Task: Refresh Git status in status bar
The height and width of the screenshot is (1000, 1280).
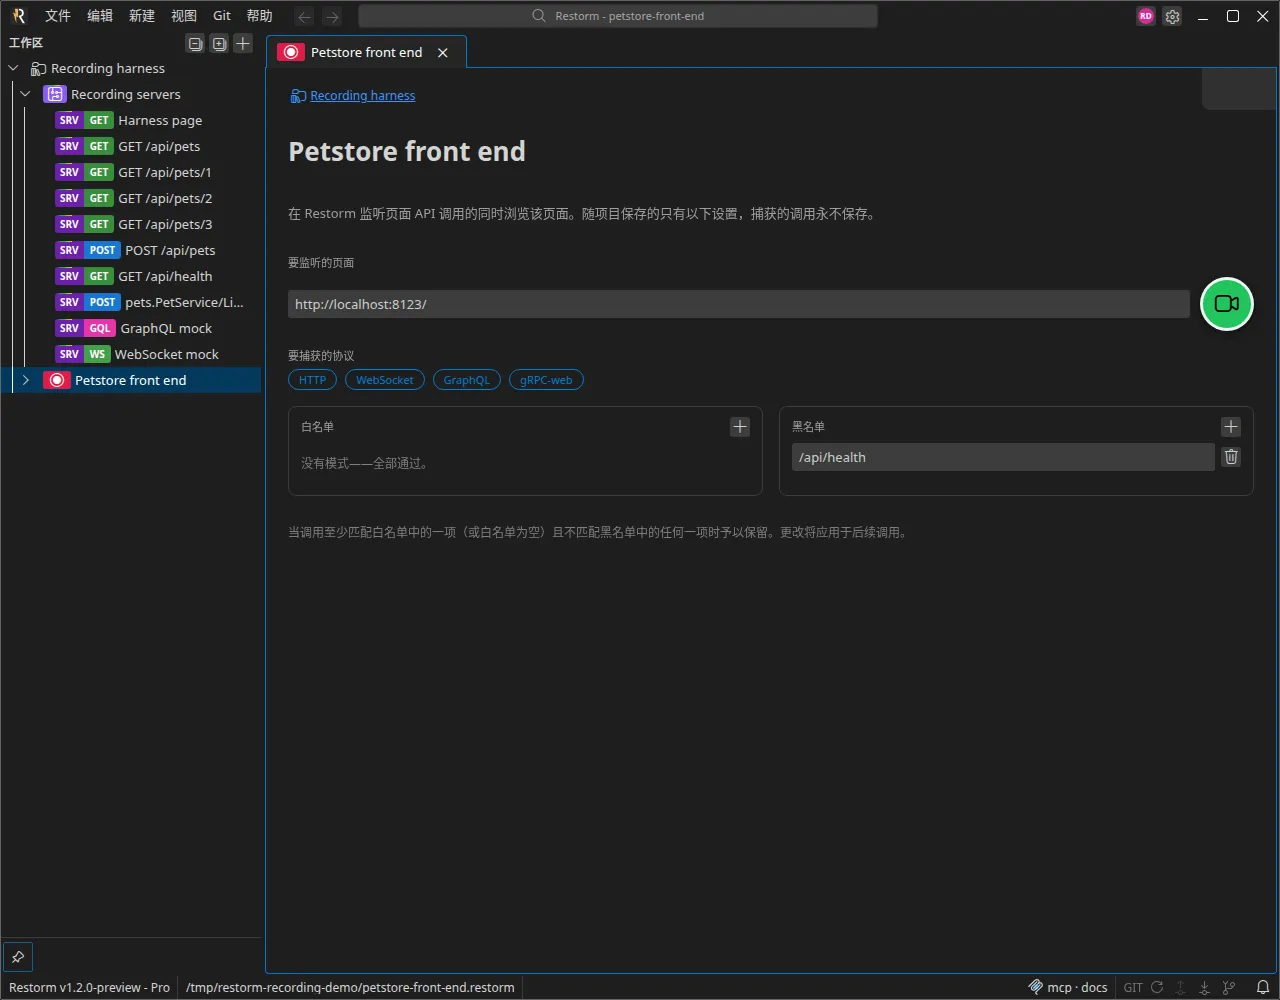Action: click(1157, 987)
